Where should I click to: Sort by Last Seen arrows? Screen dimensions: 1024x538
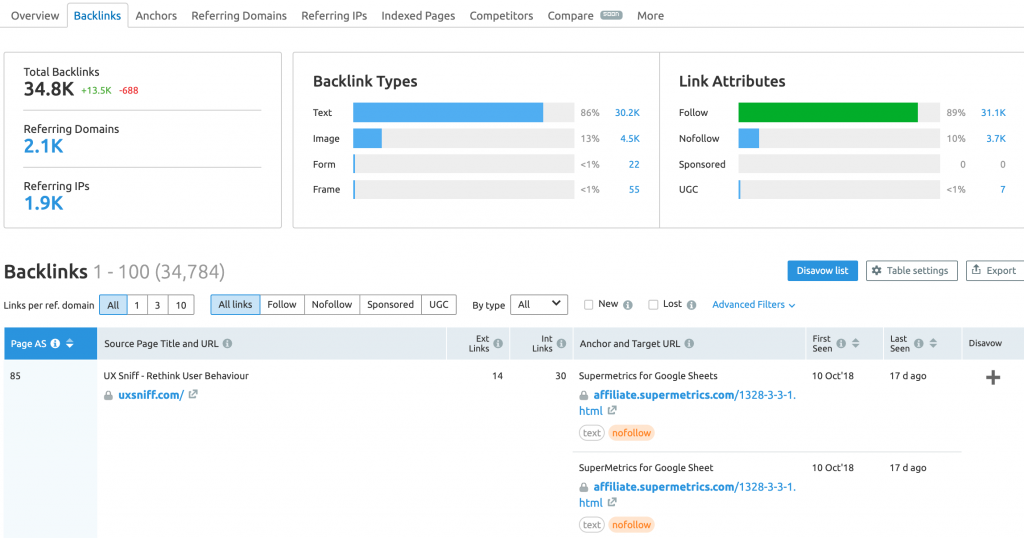pos(933,343)
